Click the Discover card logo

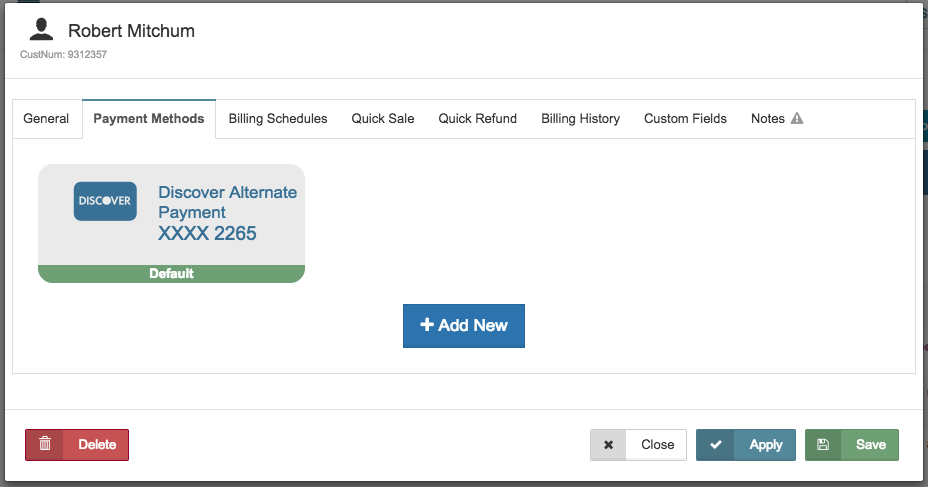pyautogui.click(x=105, y=201)
